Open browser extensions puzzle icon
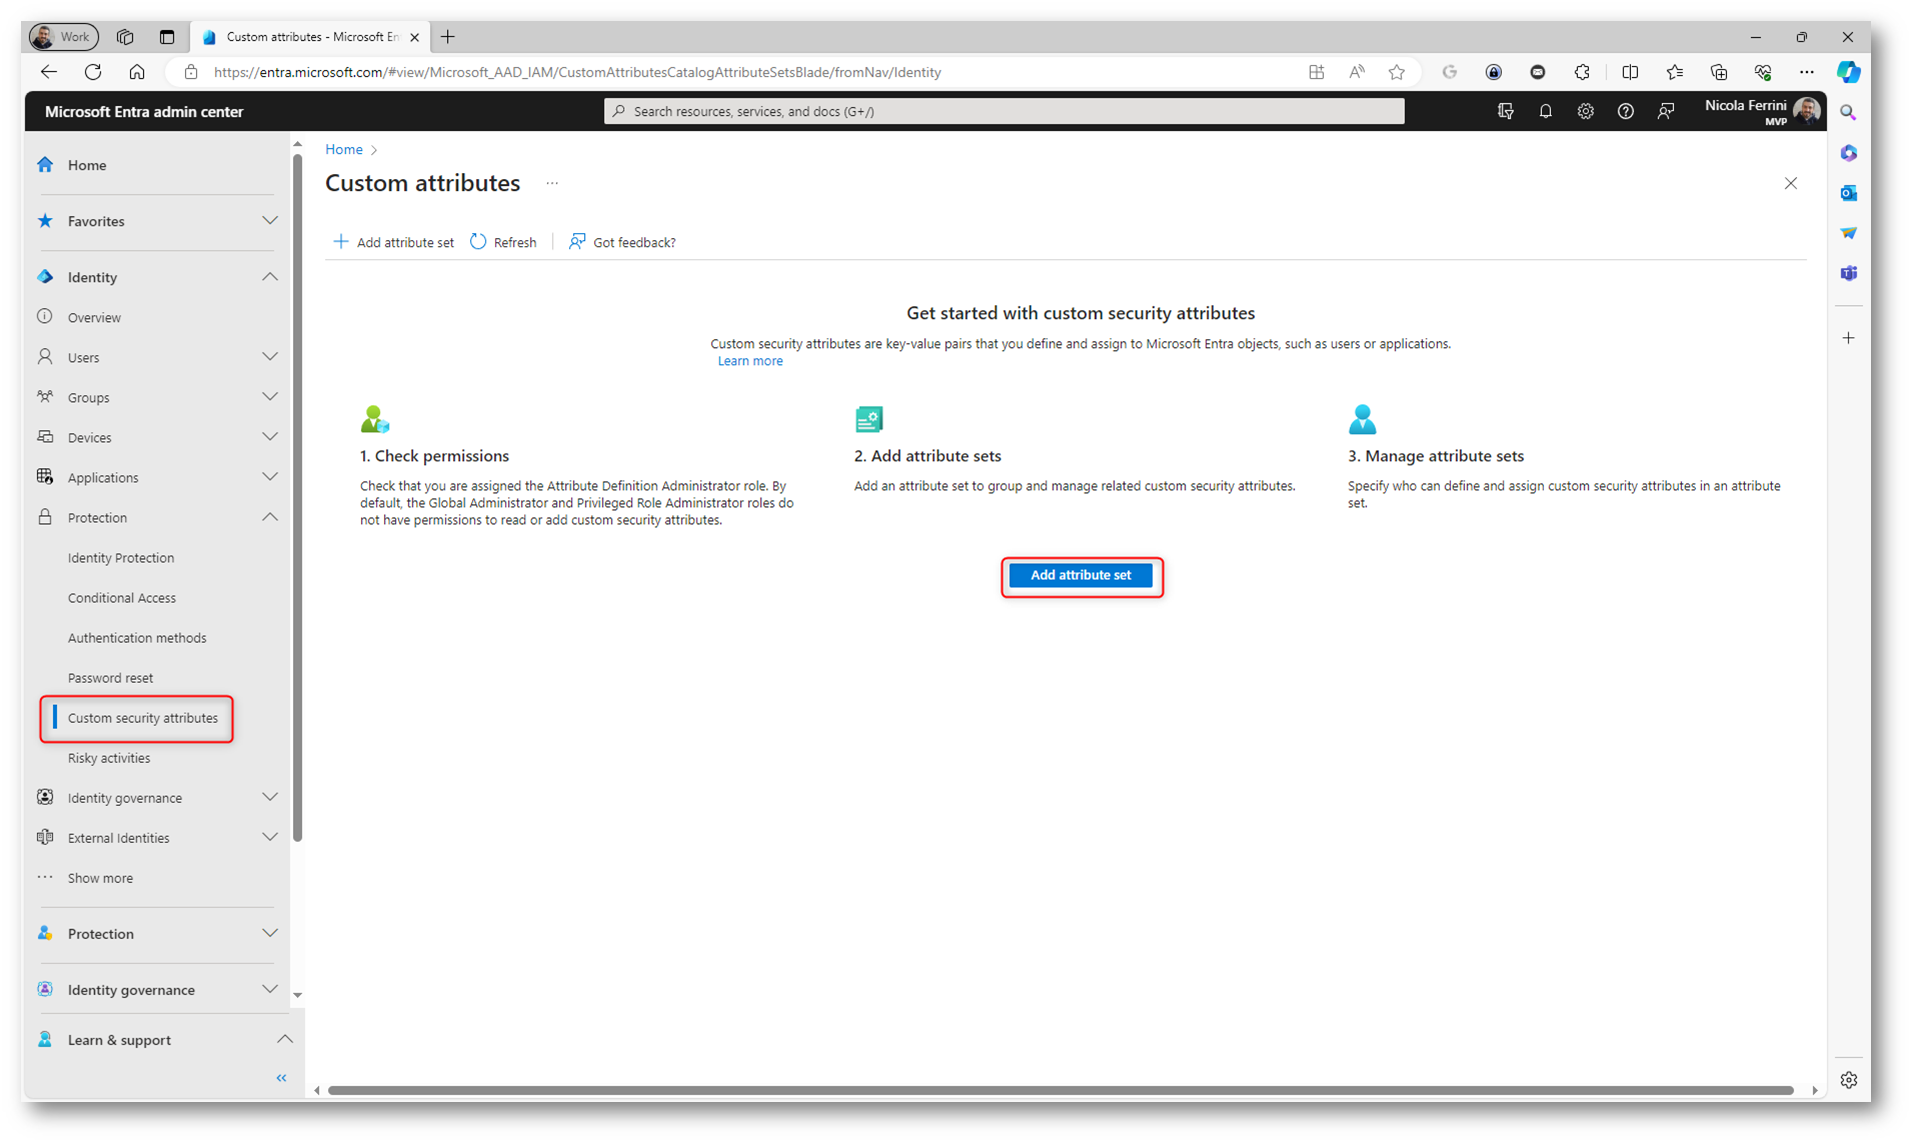Viewport: 1913px width, 1144px height. pos(1582,72)
